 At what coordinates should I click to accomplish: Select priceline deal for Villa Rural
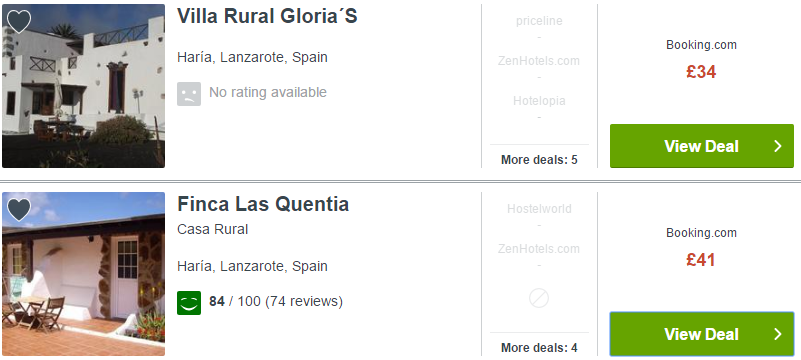pos(539,21)
